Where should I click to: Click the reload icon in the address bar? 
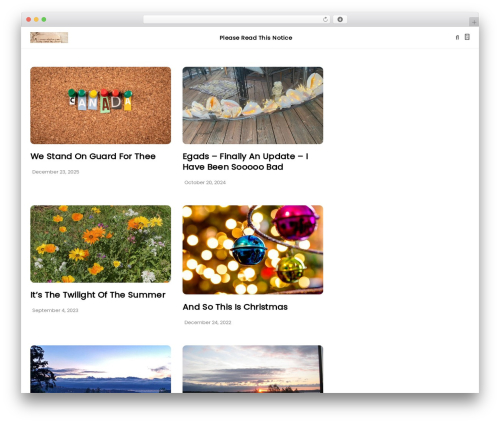(x=325, y=19)
